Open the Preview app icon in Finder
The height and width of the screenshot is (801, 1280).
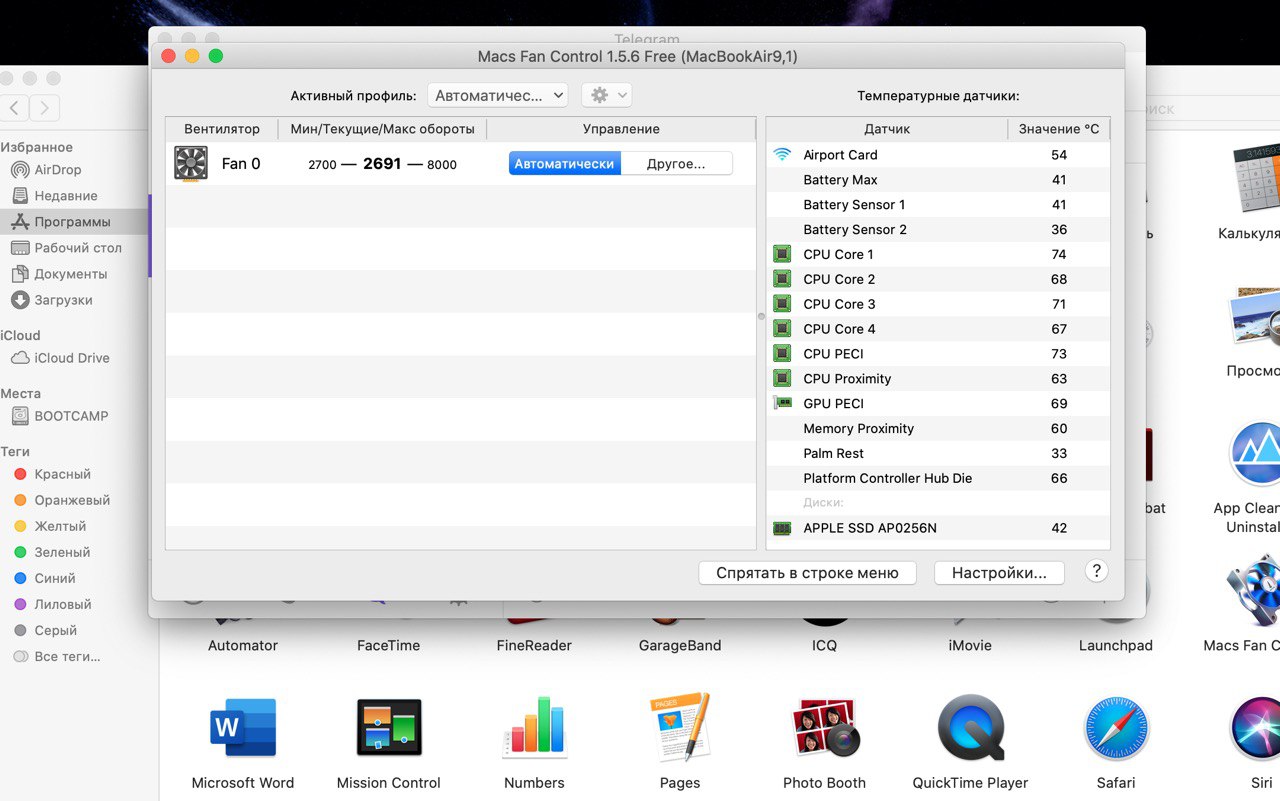tap(1256, 318)
